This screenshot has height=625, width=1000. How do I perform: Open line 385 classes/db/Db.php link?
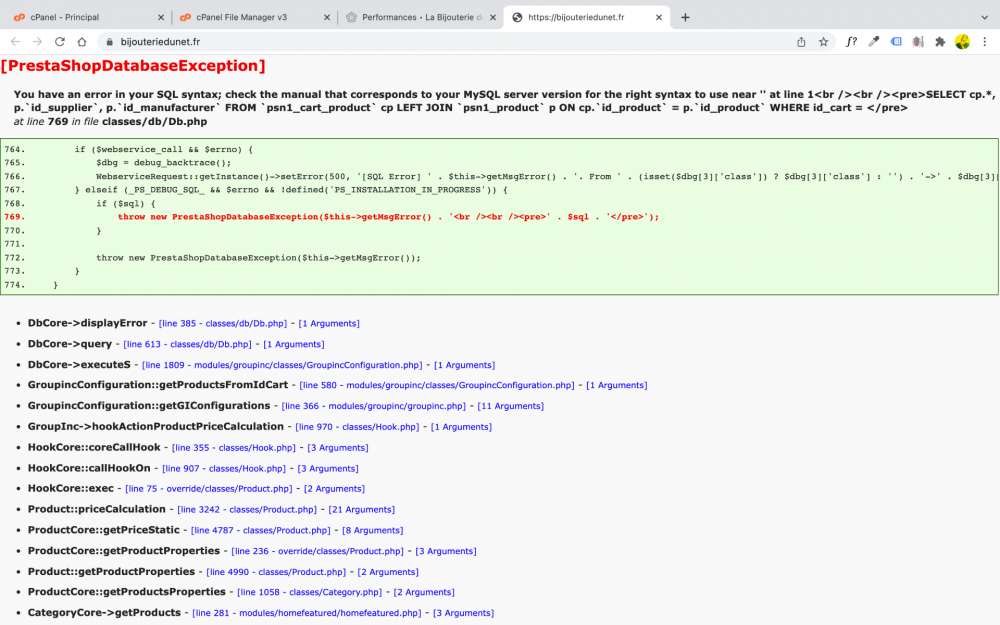(x=223, y=323)
